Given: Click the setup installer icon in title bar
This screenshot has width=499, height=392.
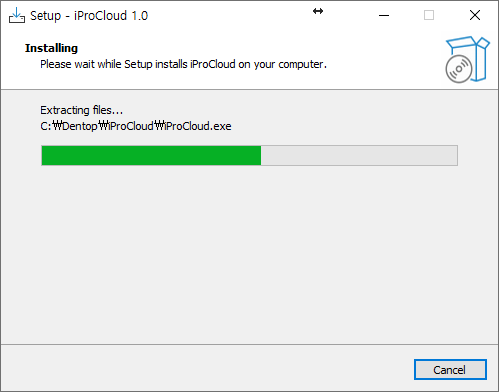Looking at the screenshot, I should click(17, 15).
